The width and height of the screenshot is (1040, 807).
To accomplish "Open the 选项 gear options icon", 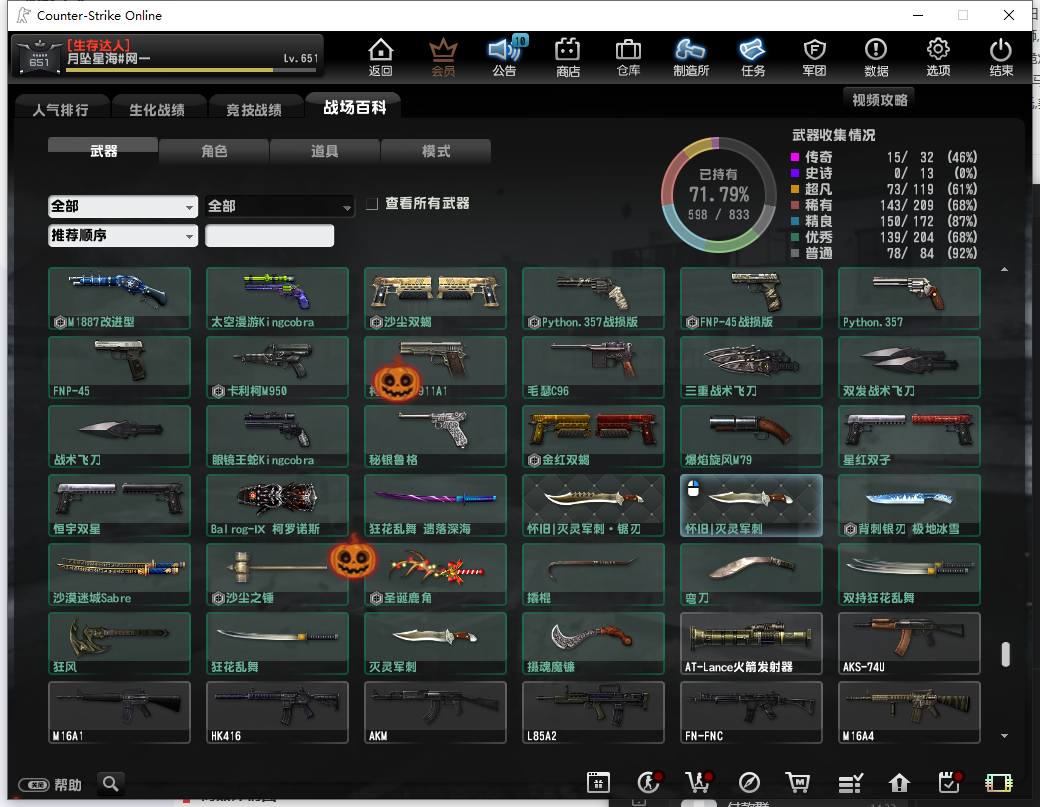I will [x=938, y=56].
